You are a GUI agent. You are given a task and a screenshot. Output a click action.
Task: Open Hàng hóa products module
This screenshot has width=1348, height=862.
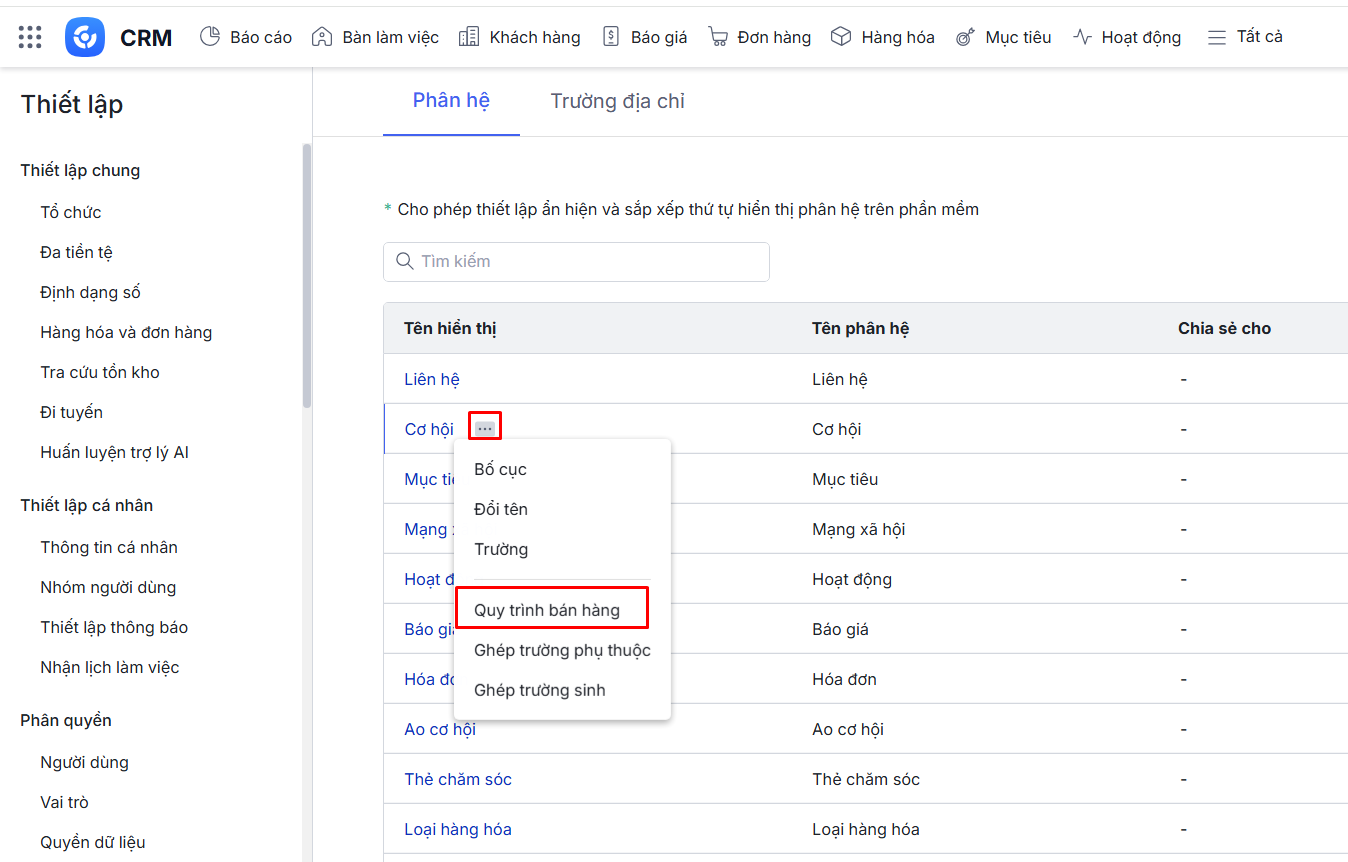click(x=883, y=37)
